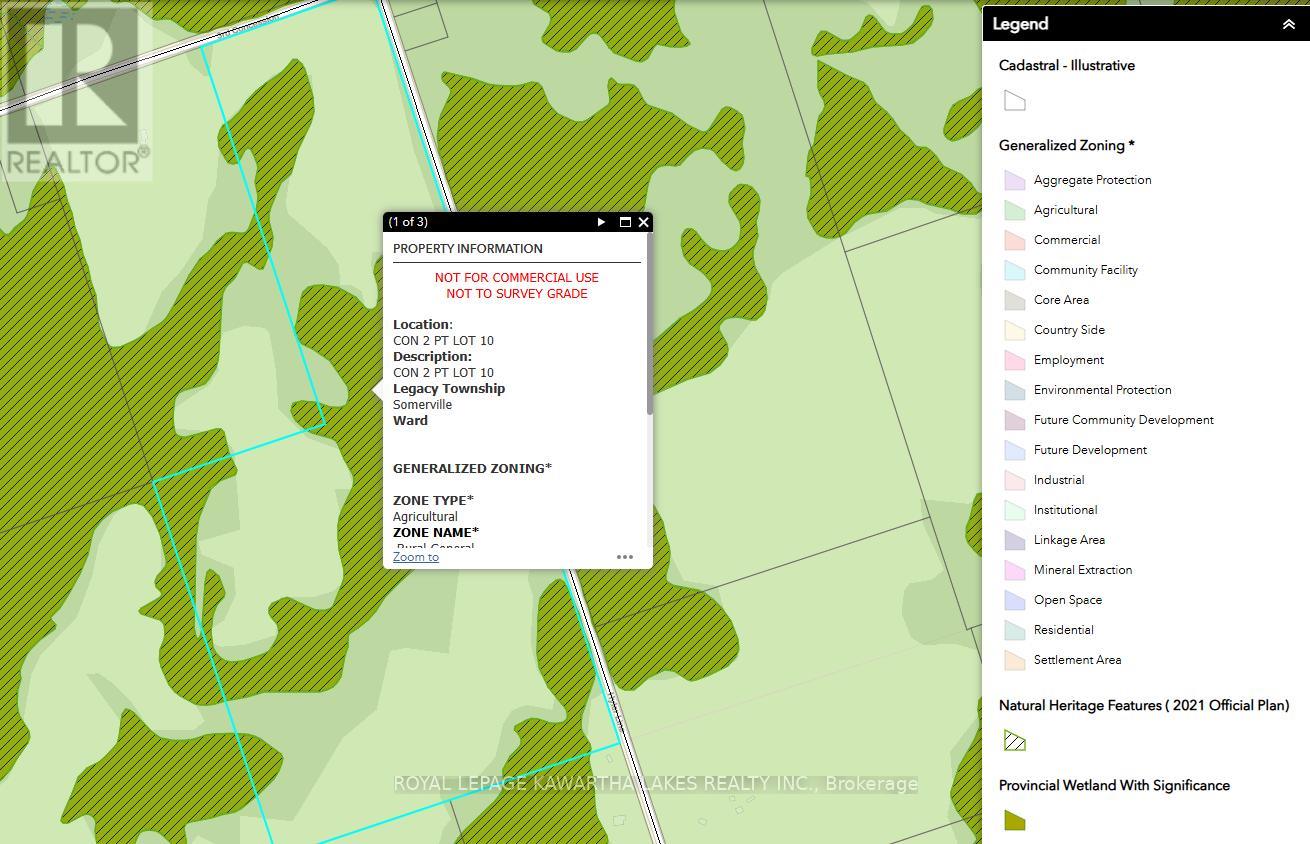
Task: Click the Cadastral Illustrative legend symbol
Action: (x=1015, y=101)
